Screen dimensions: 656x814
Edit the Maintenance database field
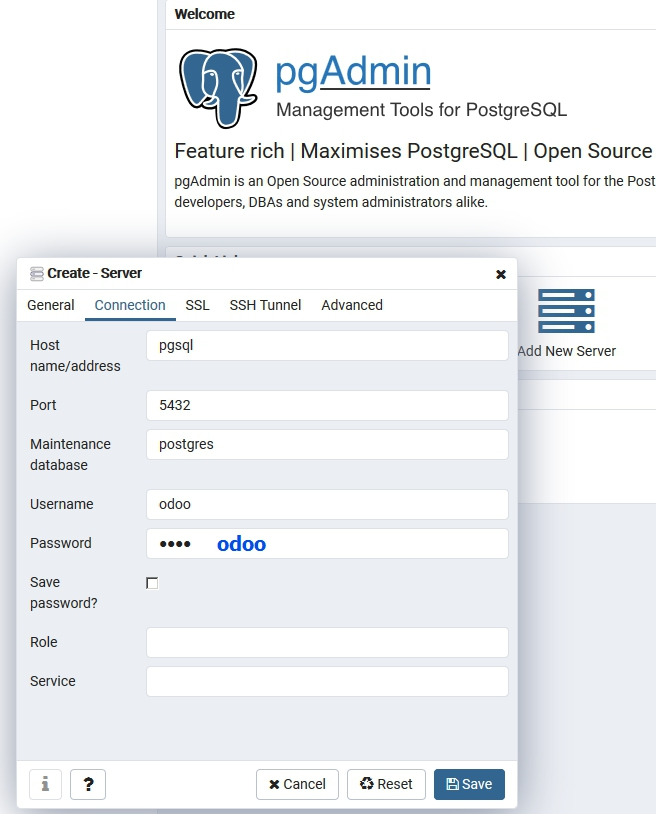tap(327, 444)
